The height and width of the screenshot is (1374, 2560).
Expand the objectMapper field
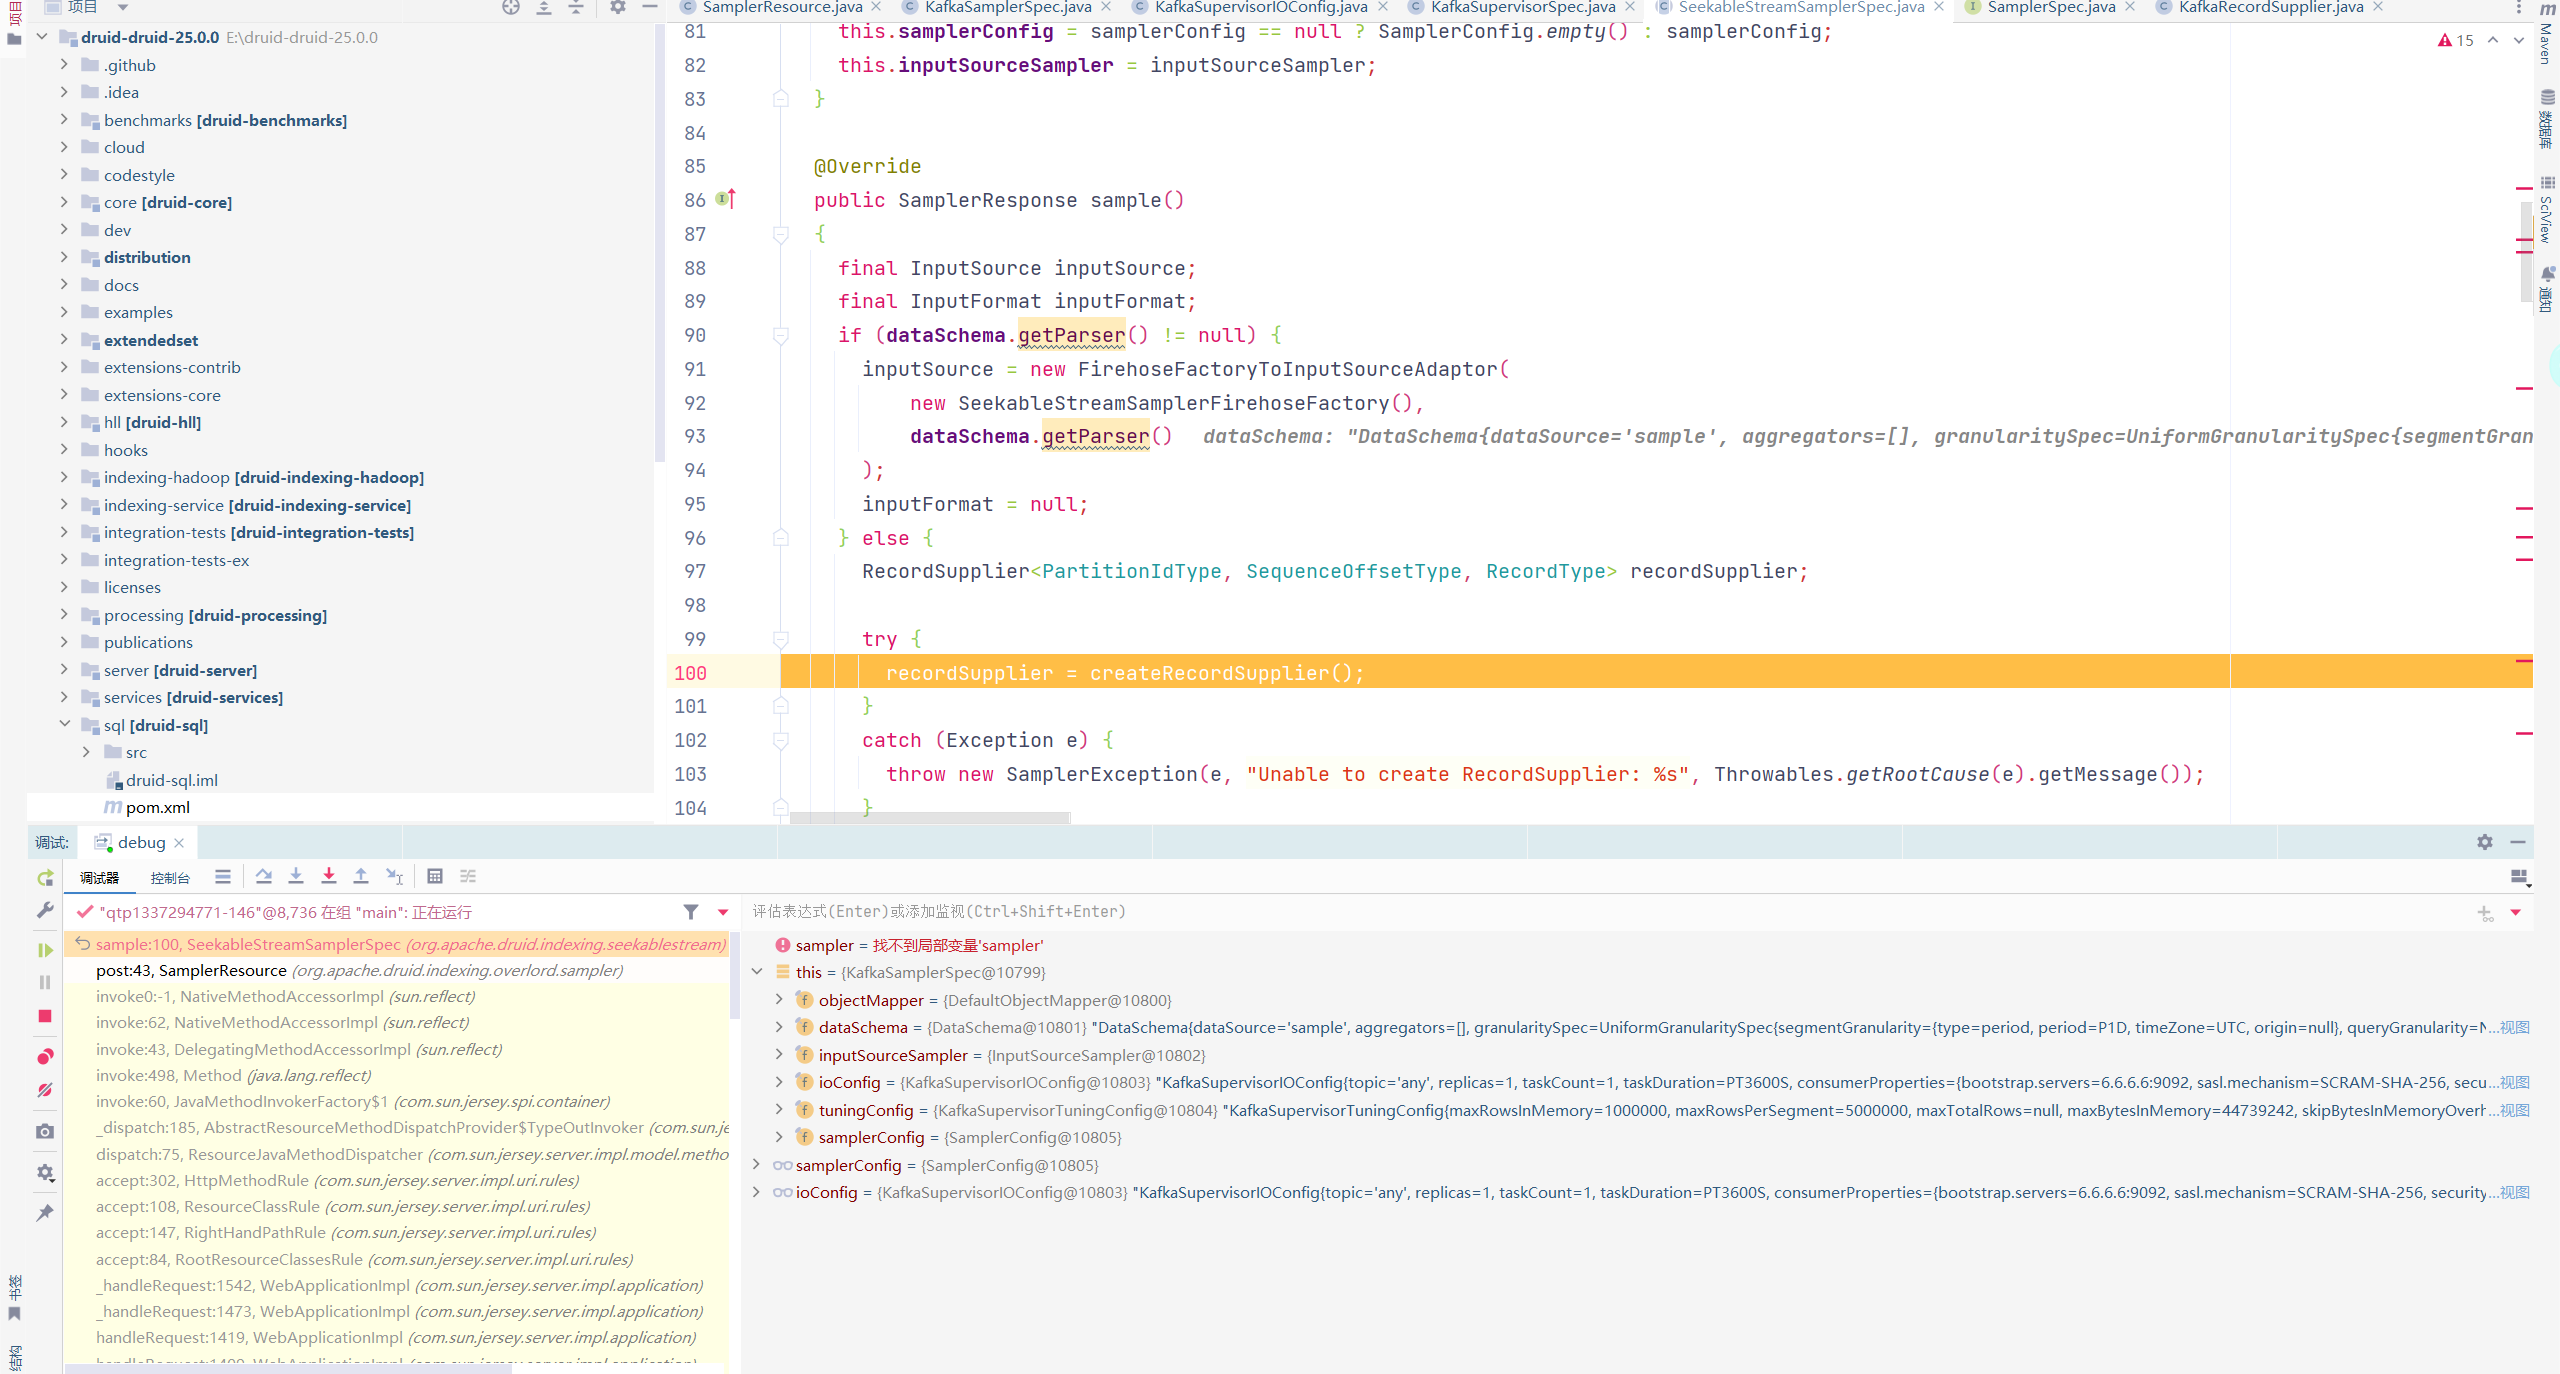pos(779,999)
